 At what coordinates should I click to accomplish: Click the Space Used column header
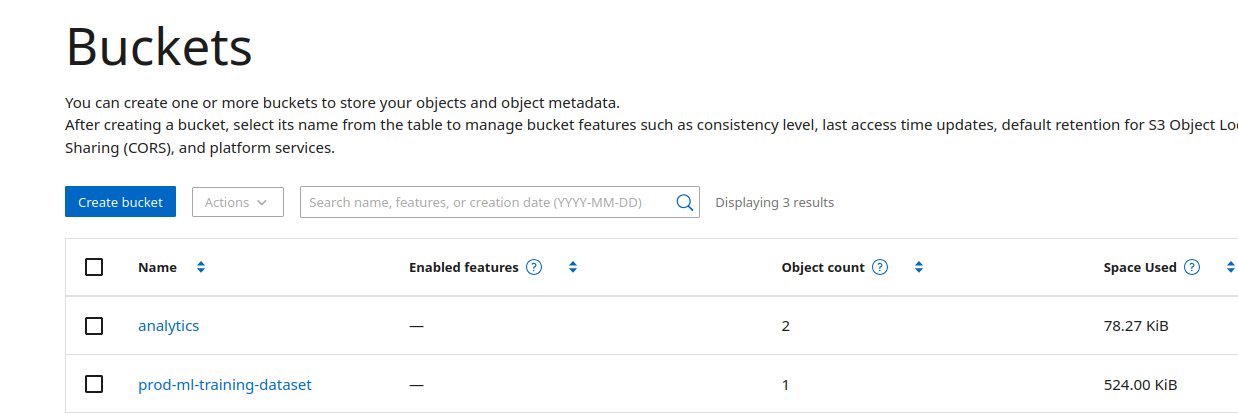pos(1140,267)
